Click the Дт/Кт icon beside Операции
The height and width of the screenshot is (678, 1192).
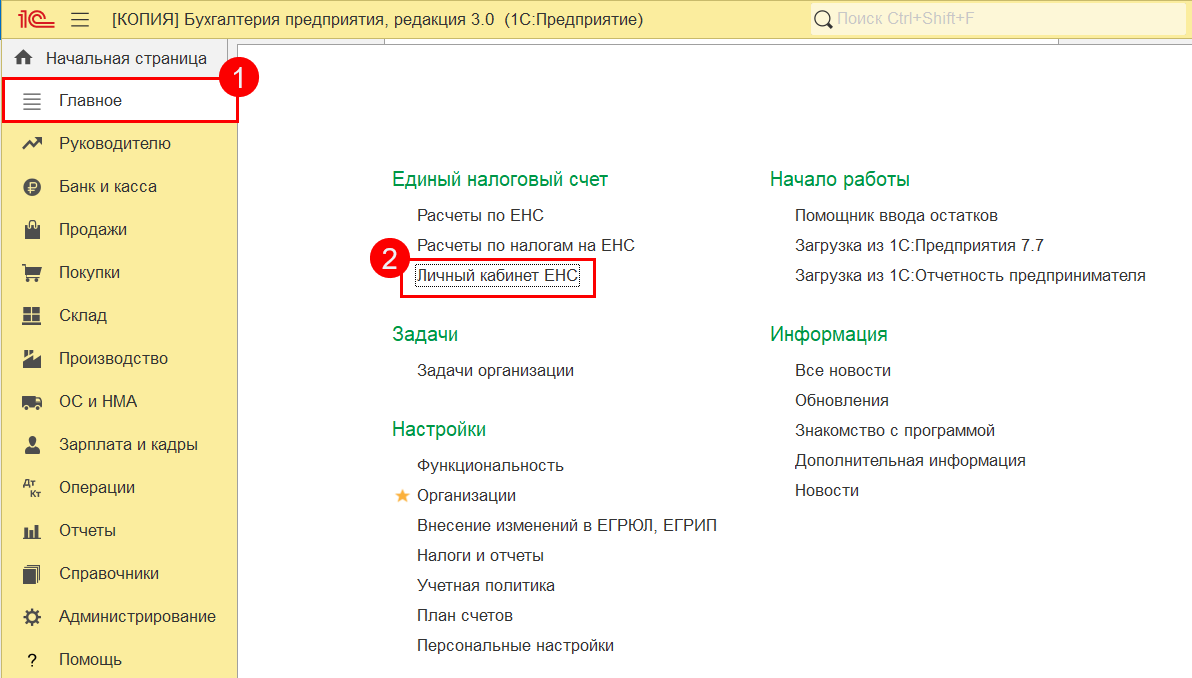(32, 488)
